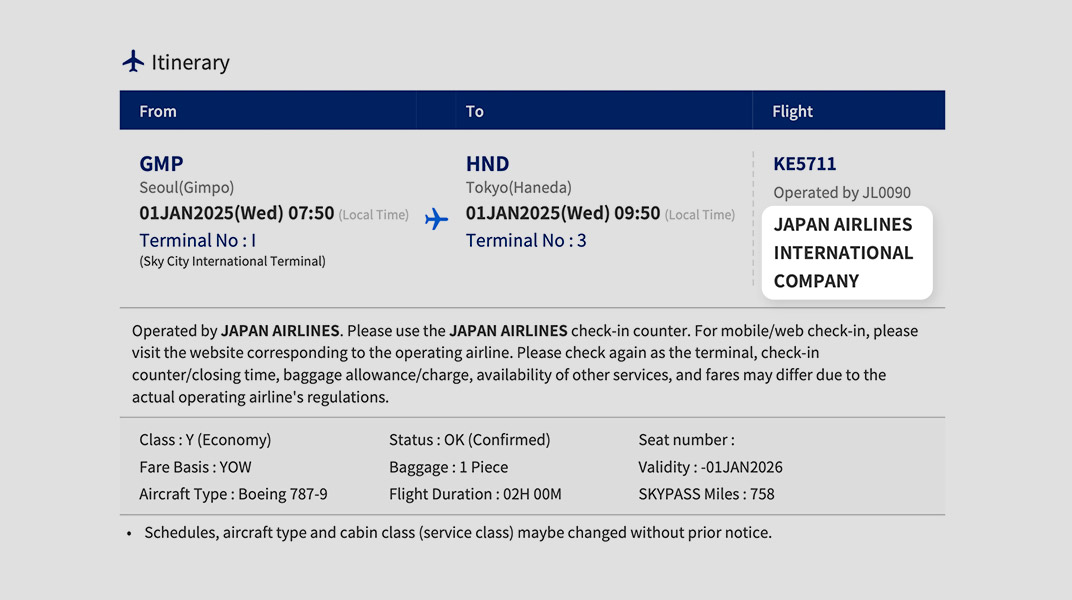Click the arrival Terminal No : 3 link
Viewport: 1072px width, 600px height.
[525, 240]
